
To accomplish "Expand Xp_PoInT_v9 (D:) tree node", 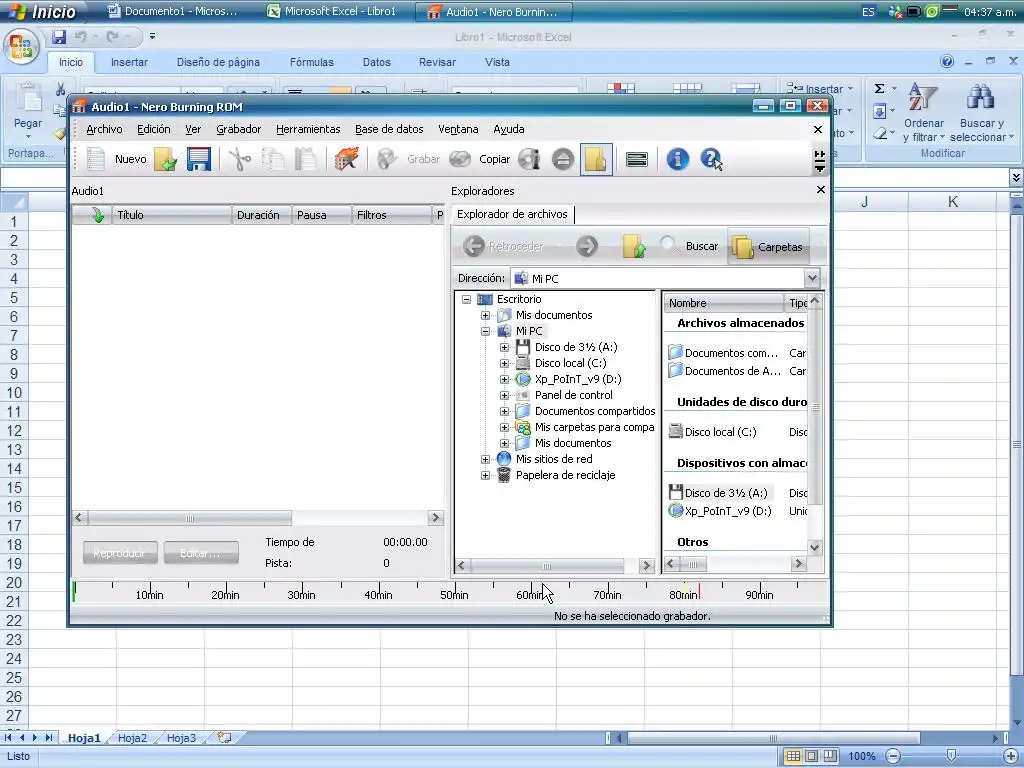I will click(504, 379).
